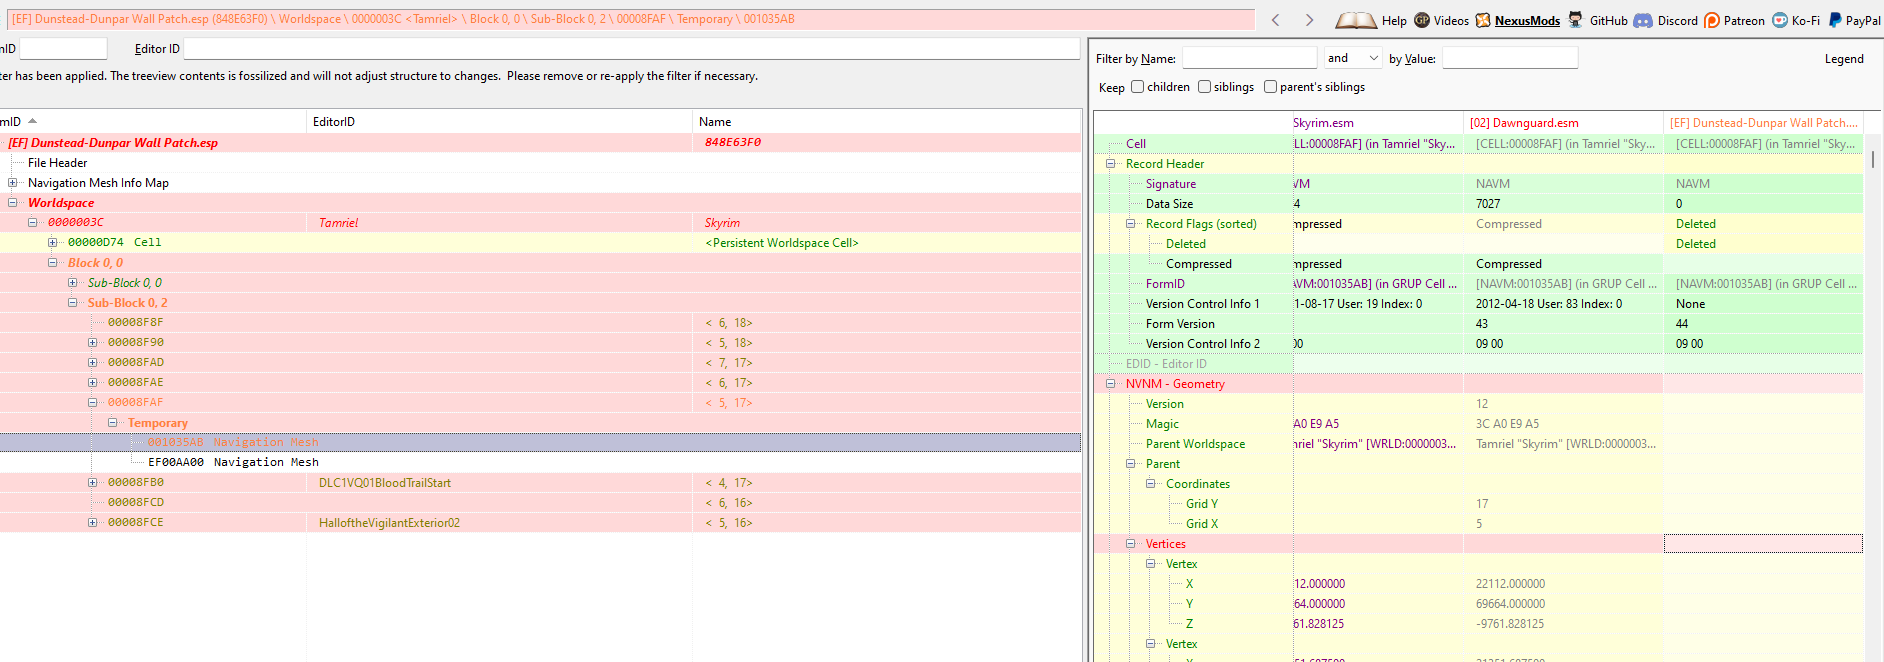
Task: Open the and/or filter combo box
Action: pyautogui.click(x=1353, y=58)
